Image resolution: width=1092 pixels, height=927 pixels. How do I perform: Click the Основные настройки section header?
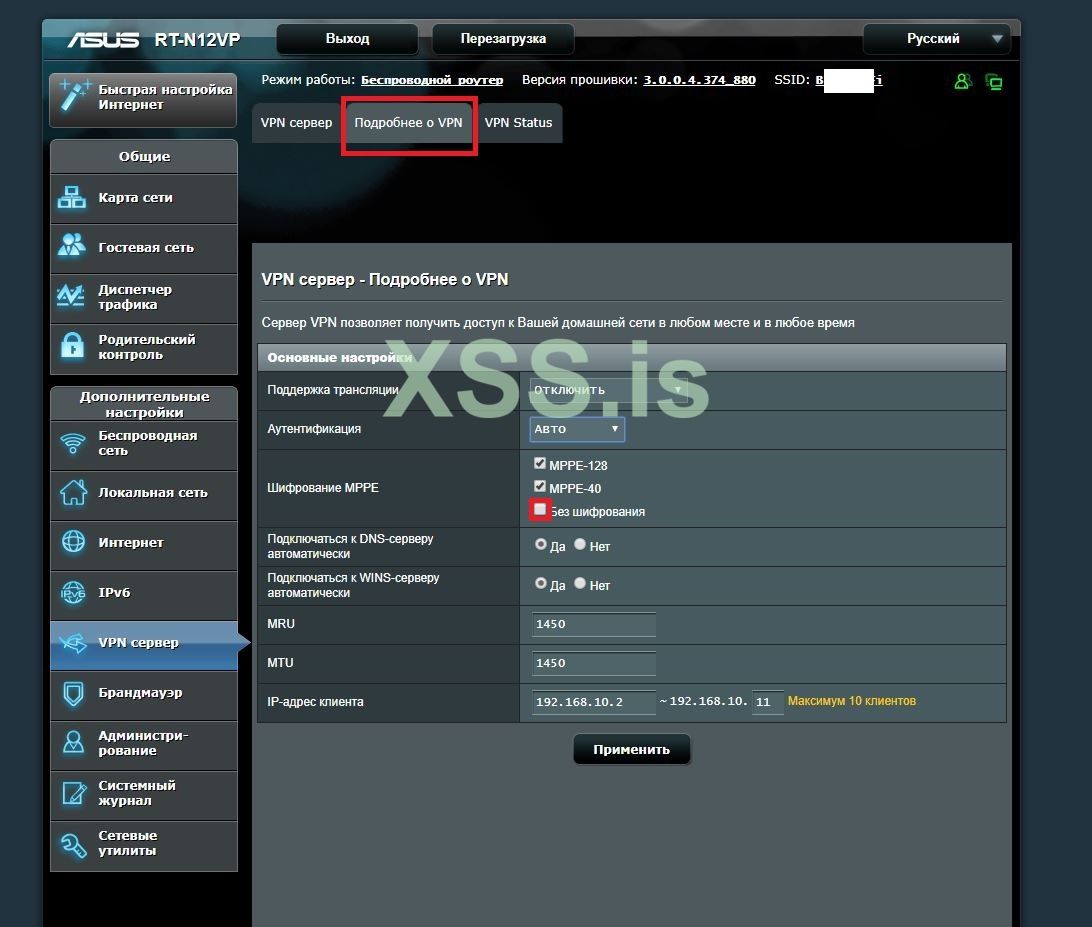pos(632,357)
